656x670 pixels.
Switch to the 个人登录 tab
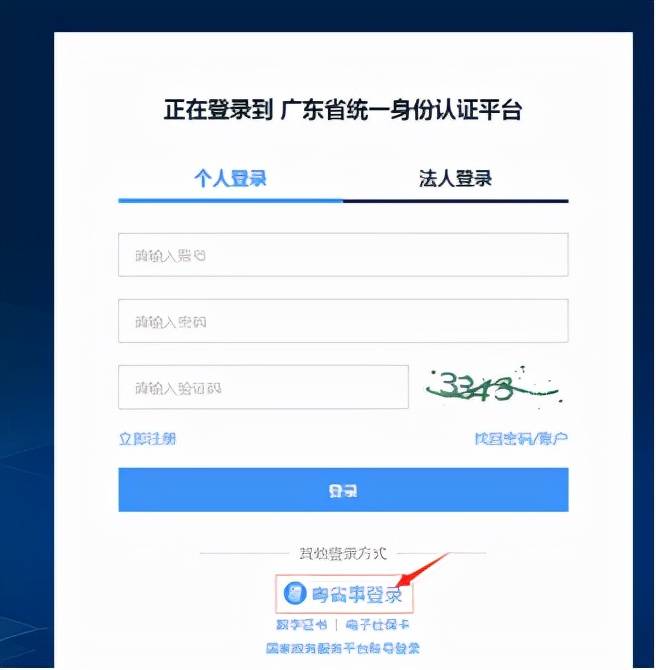click(230, 178)
